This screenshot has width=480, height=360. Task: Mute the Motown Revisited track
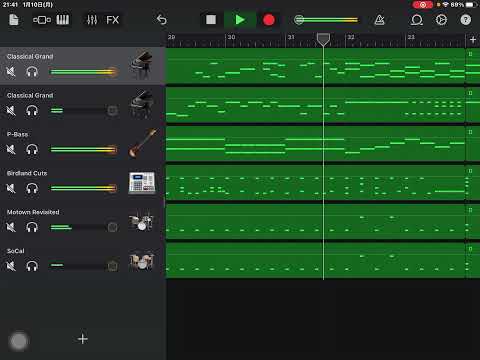(x=11, y=227)
